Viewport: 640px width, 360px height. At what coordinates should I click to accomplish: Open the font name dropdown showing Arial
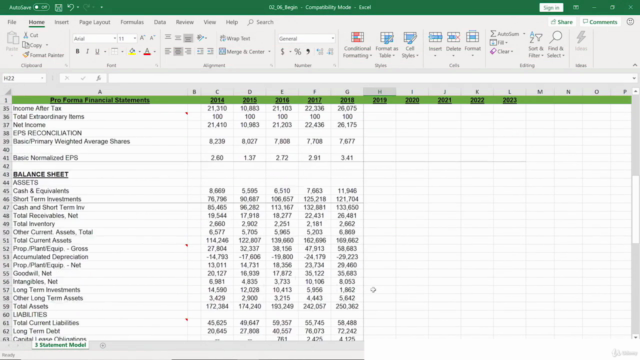[114, 38]
